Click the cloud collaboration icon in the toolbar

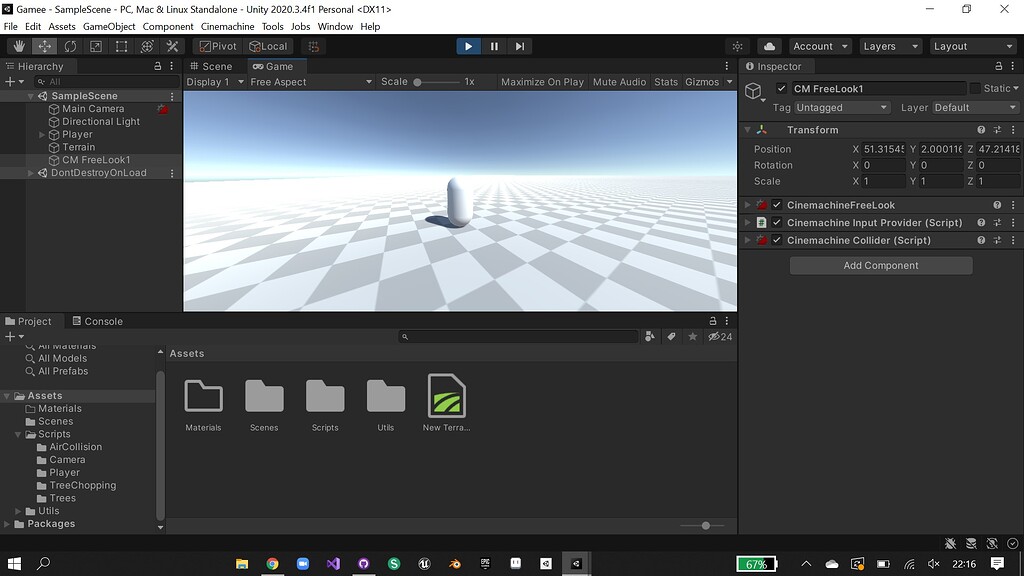tap(769, 46)
